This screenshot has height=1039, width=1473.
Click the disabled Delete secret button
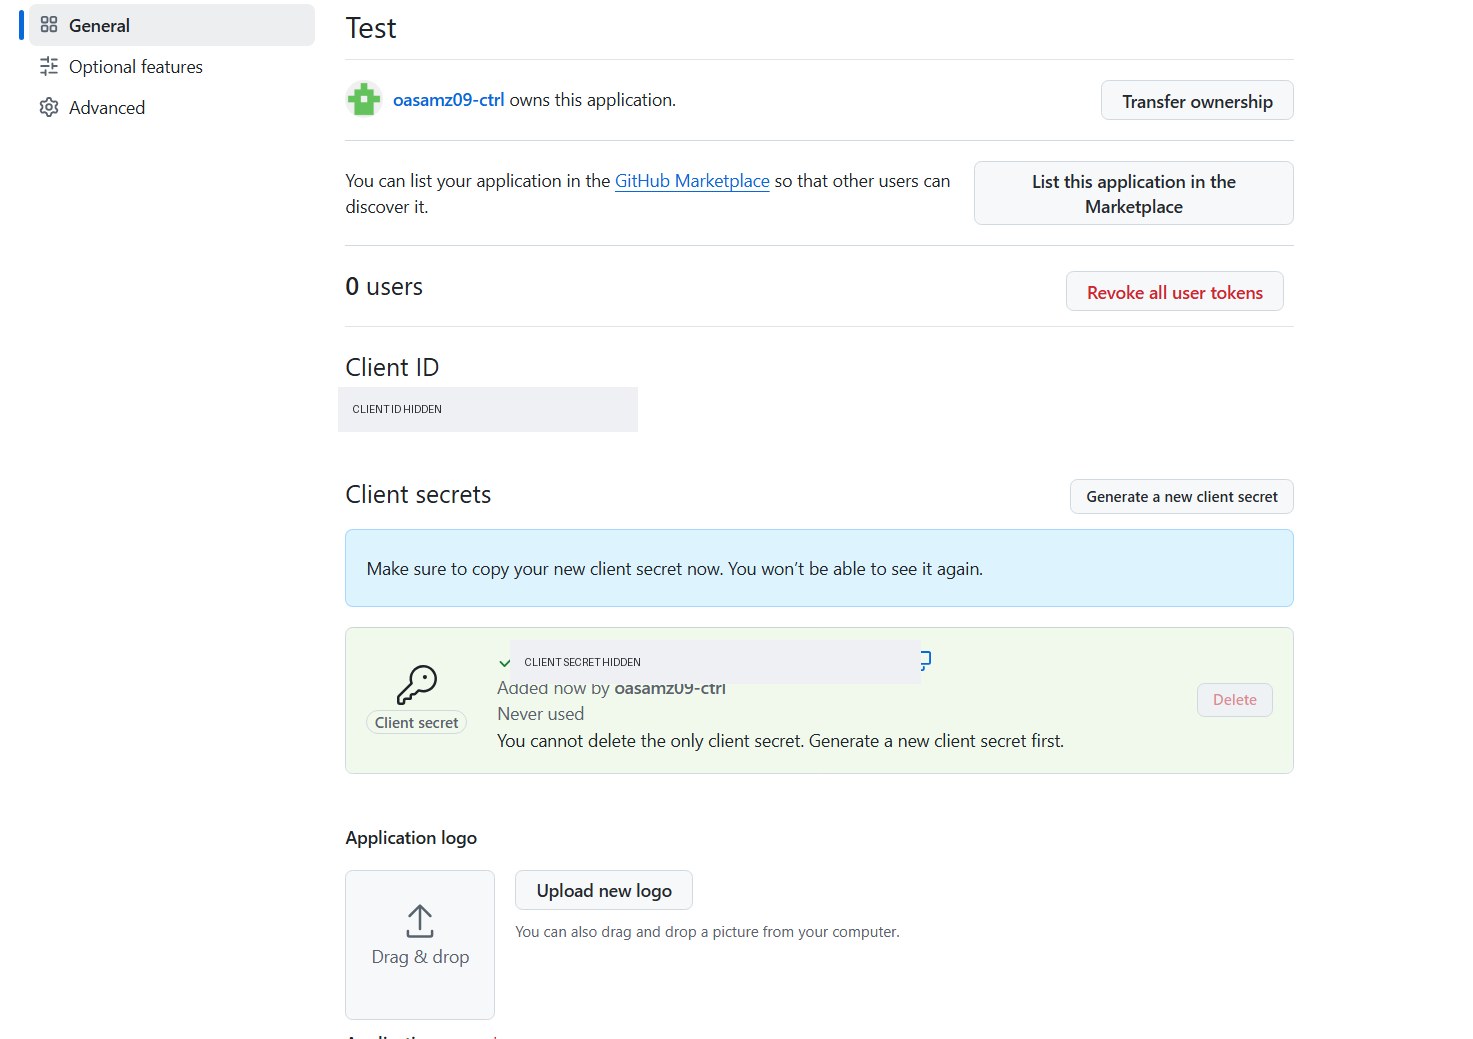(1234, 700)
